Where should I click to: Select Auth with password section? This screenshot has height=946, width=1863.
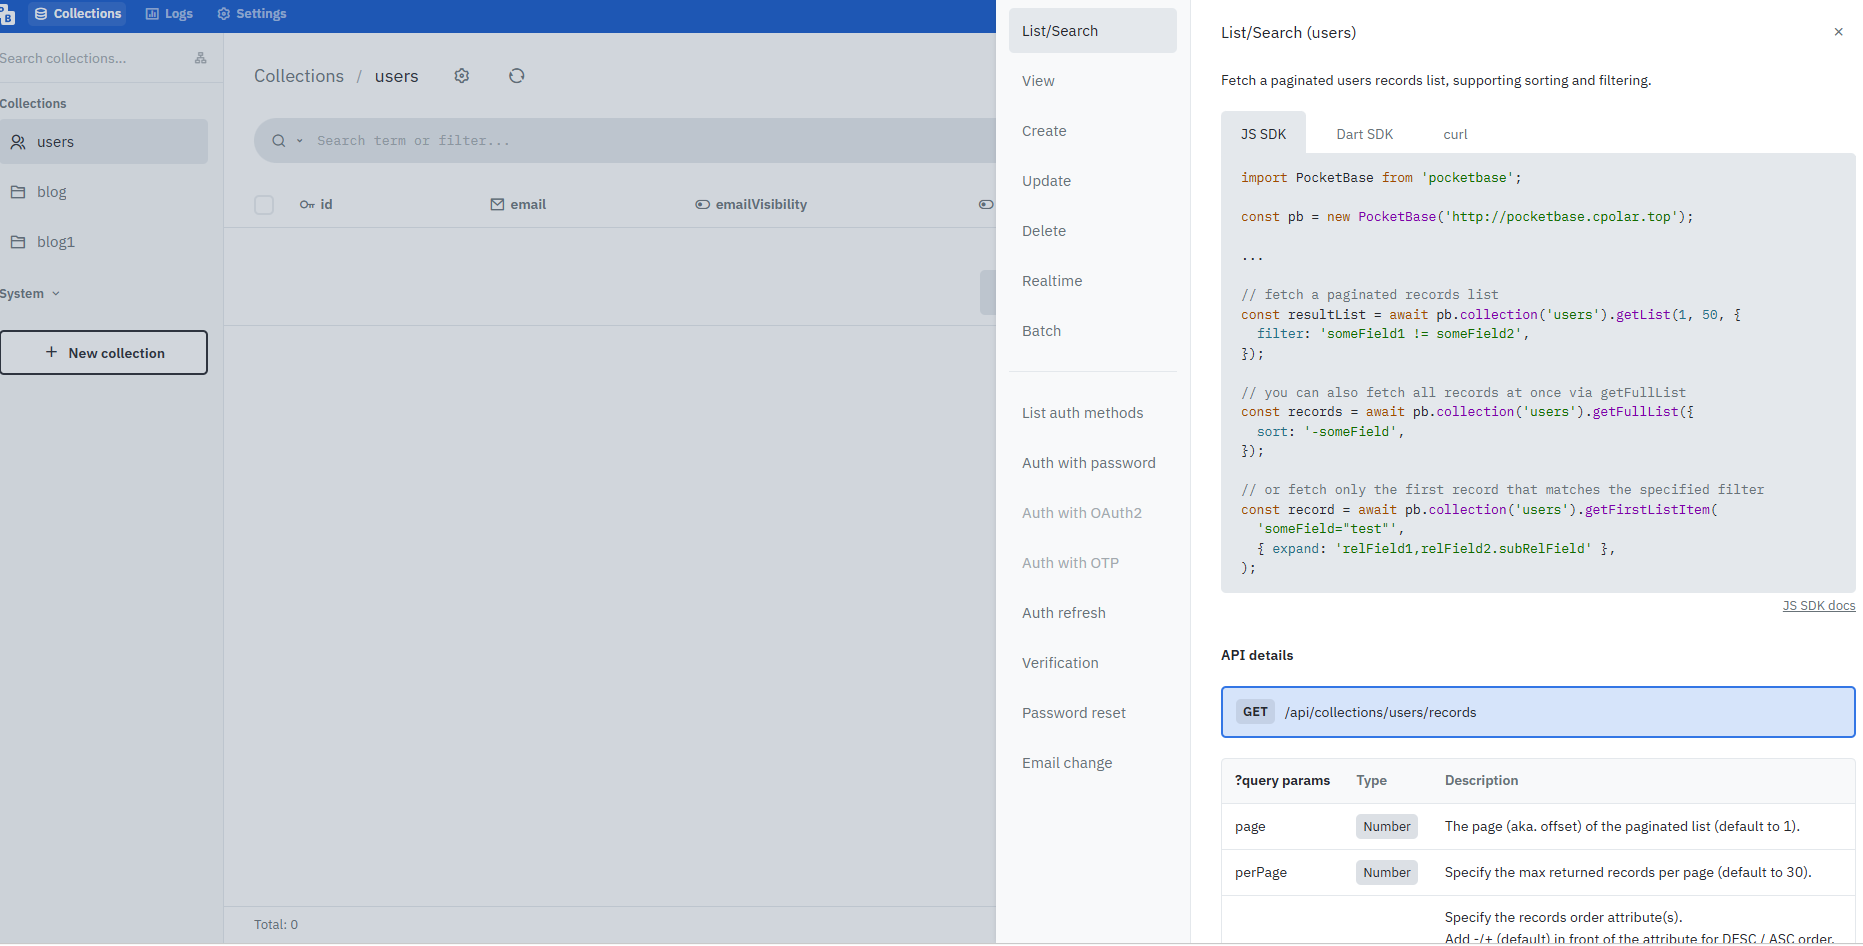[x=1088, y=463]
